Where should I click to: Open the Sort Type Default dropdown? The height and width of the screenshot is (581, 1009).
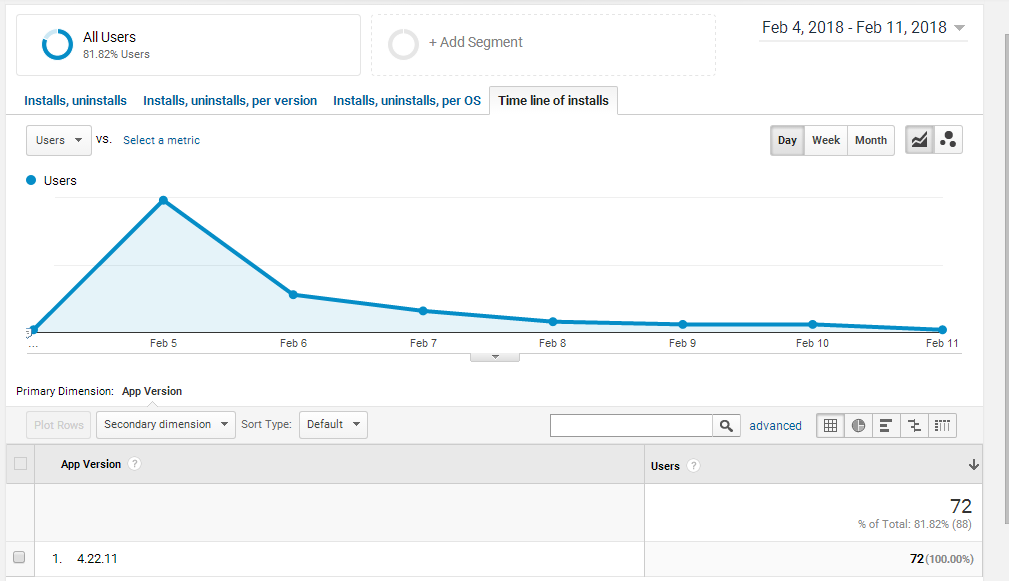coord(333,425)
